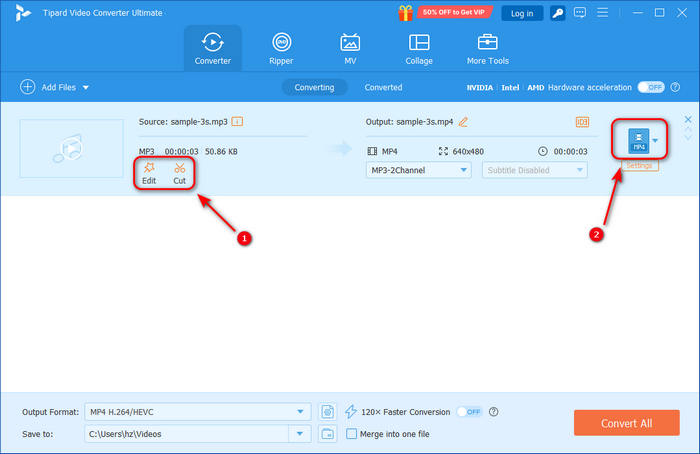Switch to the Ripper tab
Image resolution: width=700 pixels, height=454 pixels.
pos(281,48)
